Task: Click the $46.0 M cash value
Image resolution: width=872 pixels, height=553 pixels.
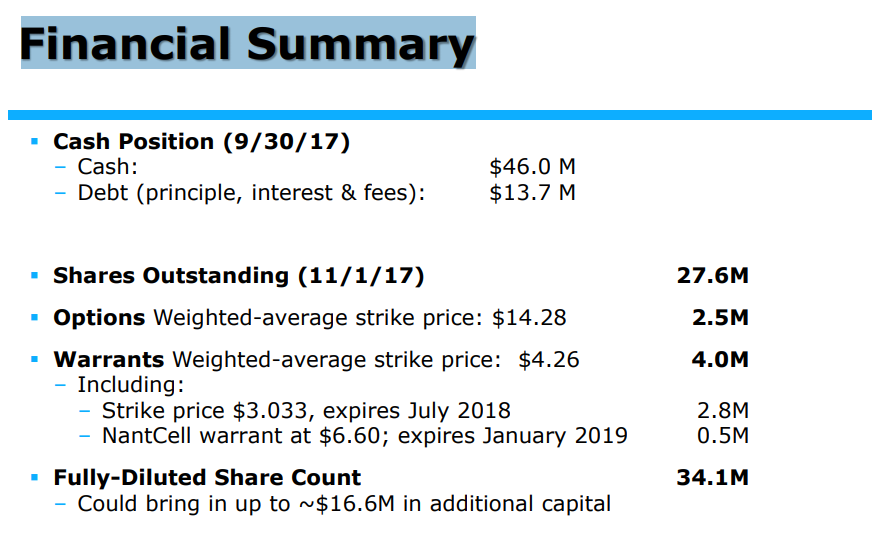Action: point(532,167)
